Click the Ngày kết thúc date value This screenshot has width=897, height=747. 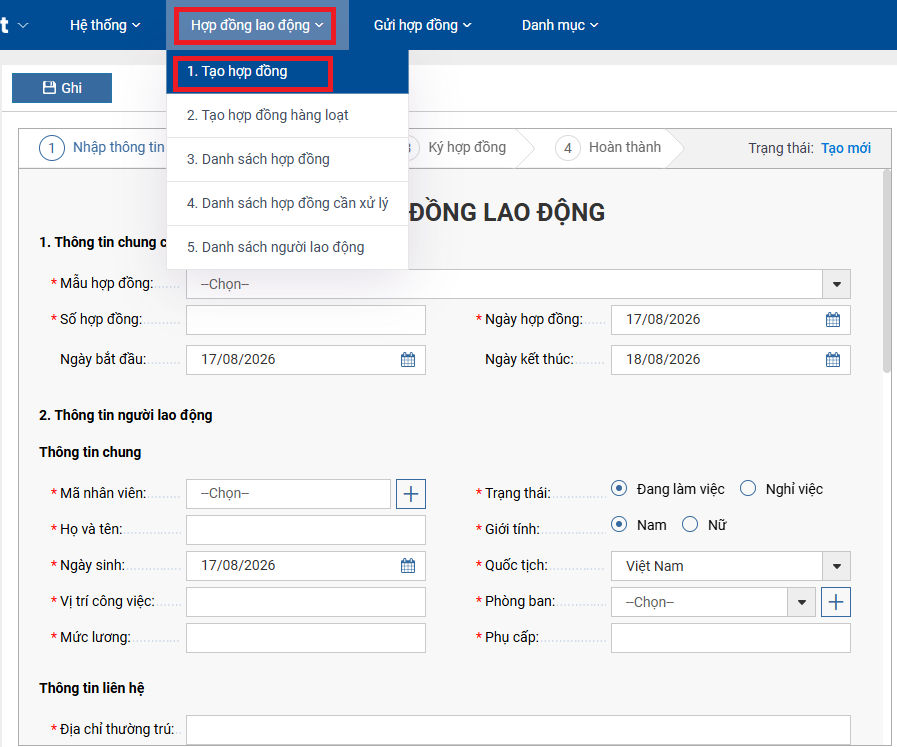663,359
